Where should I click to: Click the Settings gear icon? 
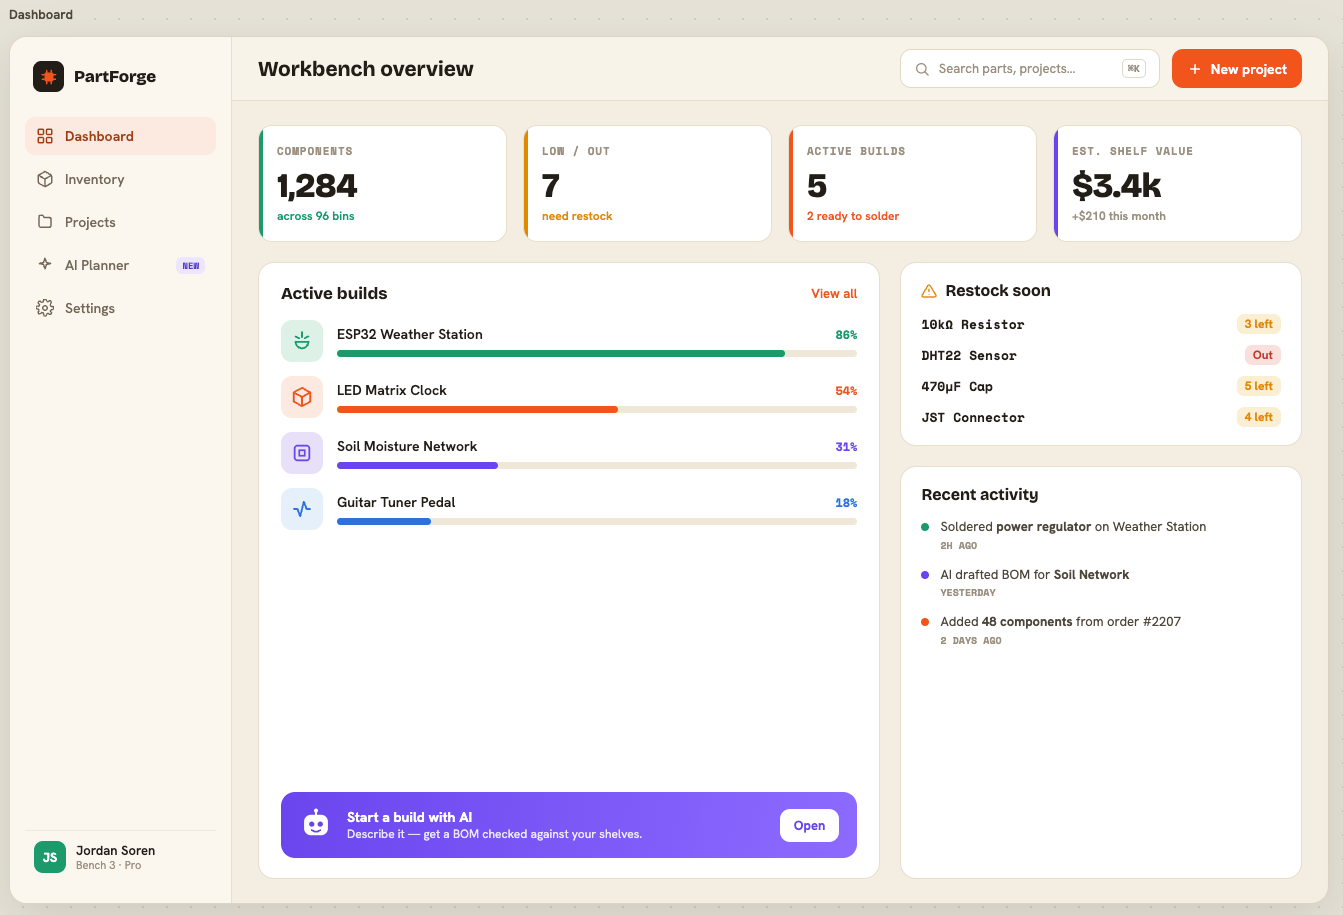pos(45,308)
